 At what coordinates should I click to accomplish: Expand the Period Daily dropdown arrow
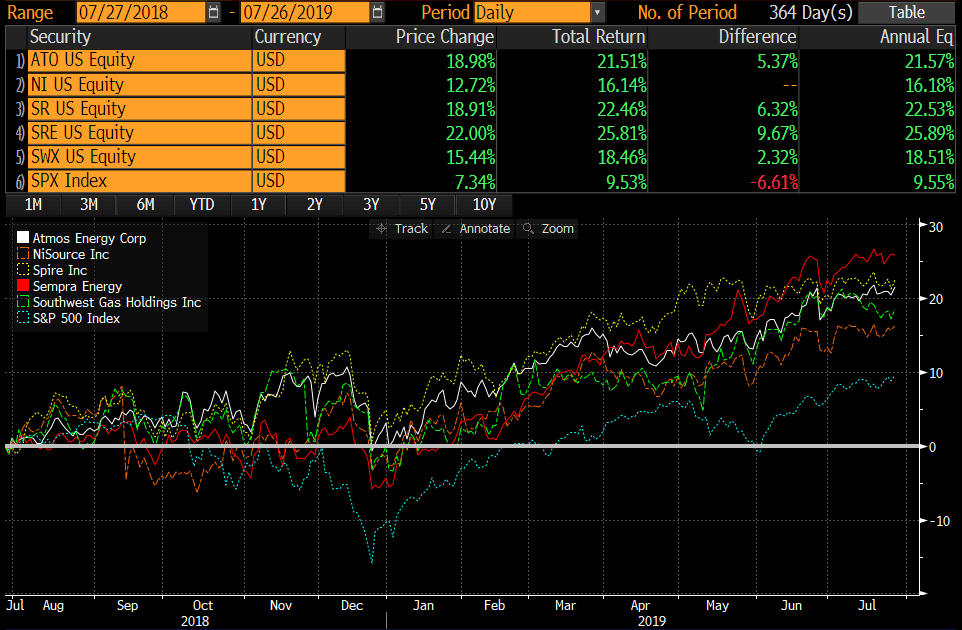tap(598, 12)
